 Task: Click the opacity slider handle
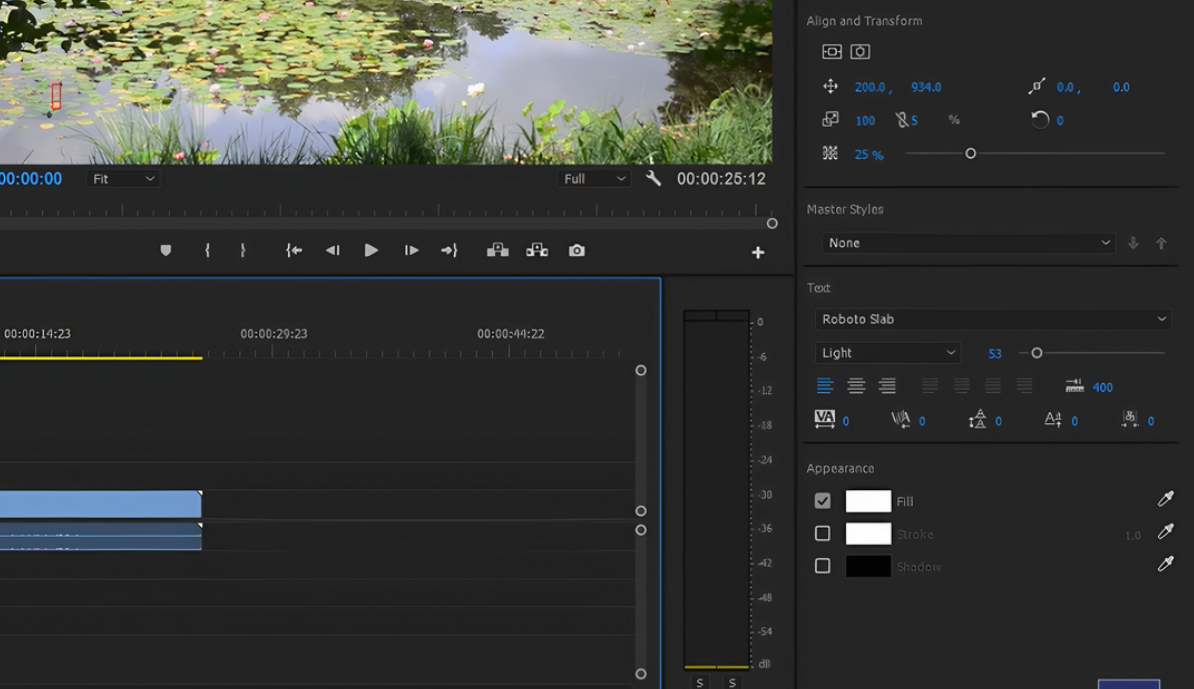click(x=970, y=154)
